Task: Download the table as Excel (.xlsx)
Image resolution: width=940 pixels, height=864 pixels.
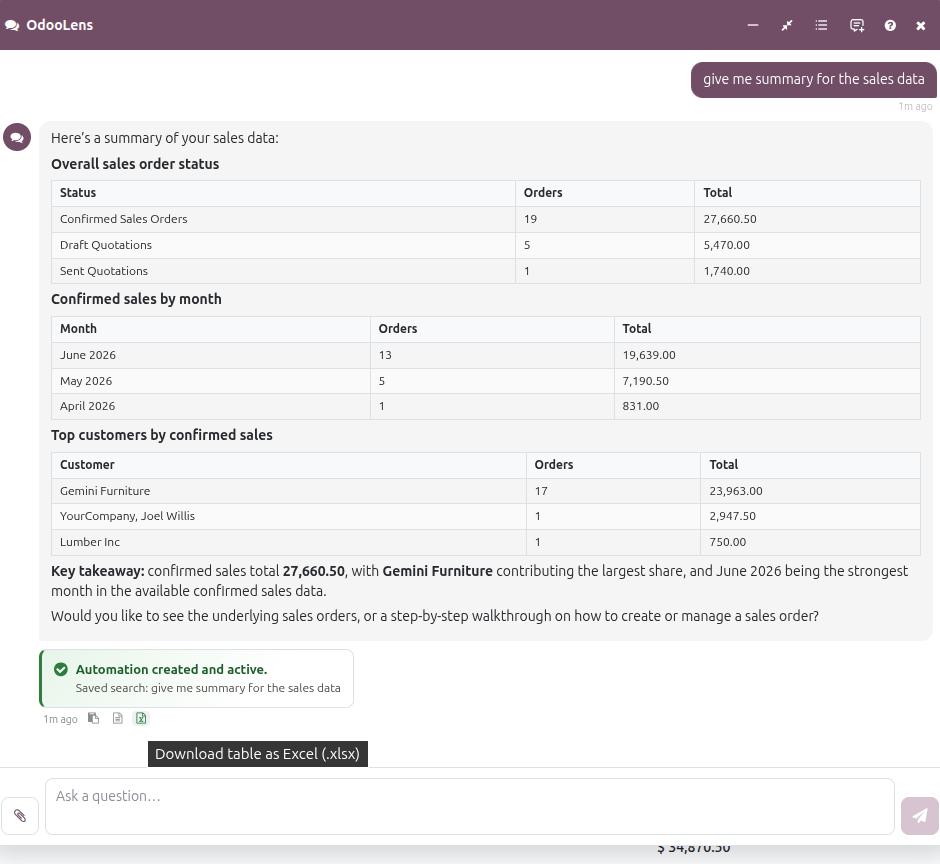Action: click(141, 718)
